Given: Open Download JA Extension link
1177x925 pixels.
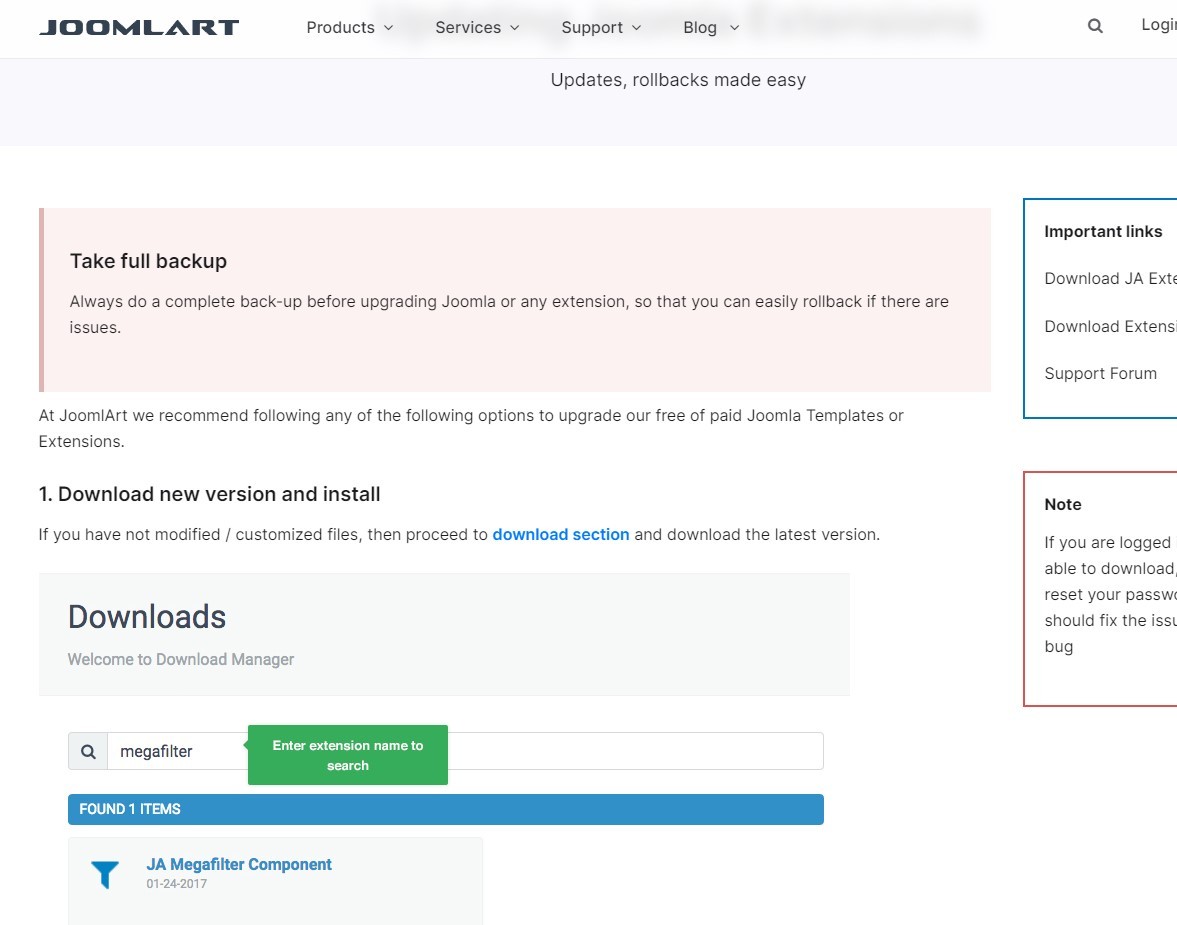Looking at the screenshot, I should tap(1110, 279).
